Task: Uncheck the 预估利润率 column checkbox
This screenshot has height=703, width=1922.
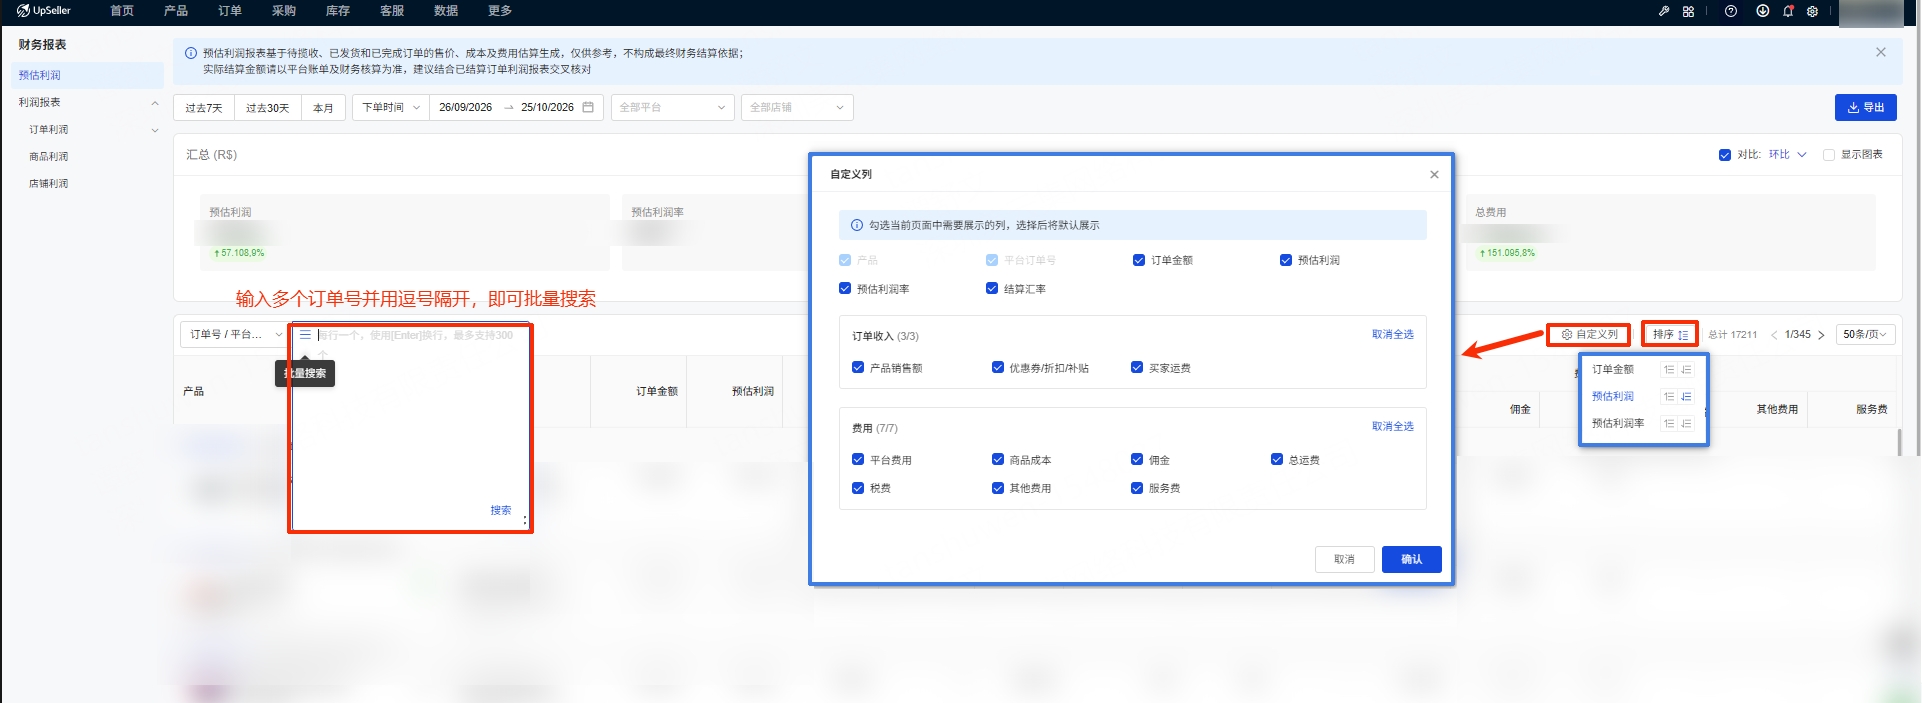Action: [x=845, y=288]
